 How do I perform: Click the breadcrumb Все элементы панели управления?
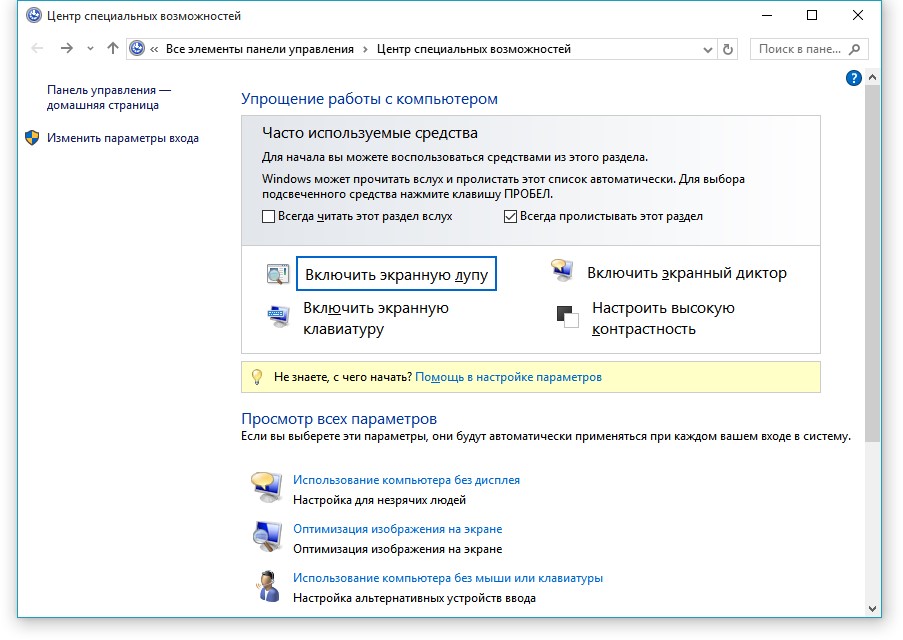click(260, 49)
